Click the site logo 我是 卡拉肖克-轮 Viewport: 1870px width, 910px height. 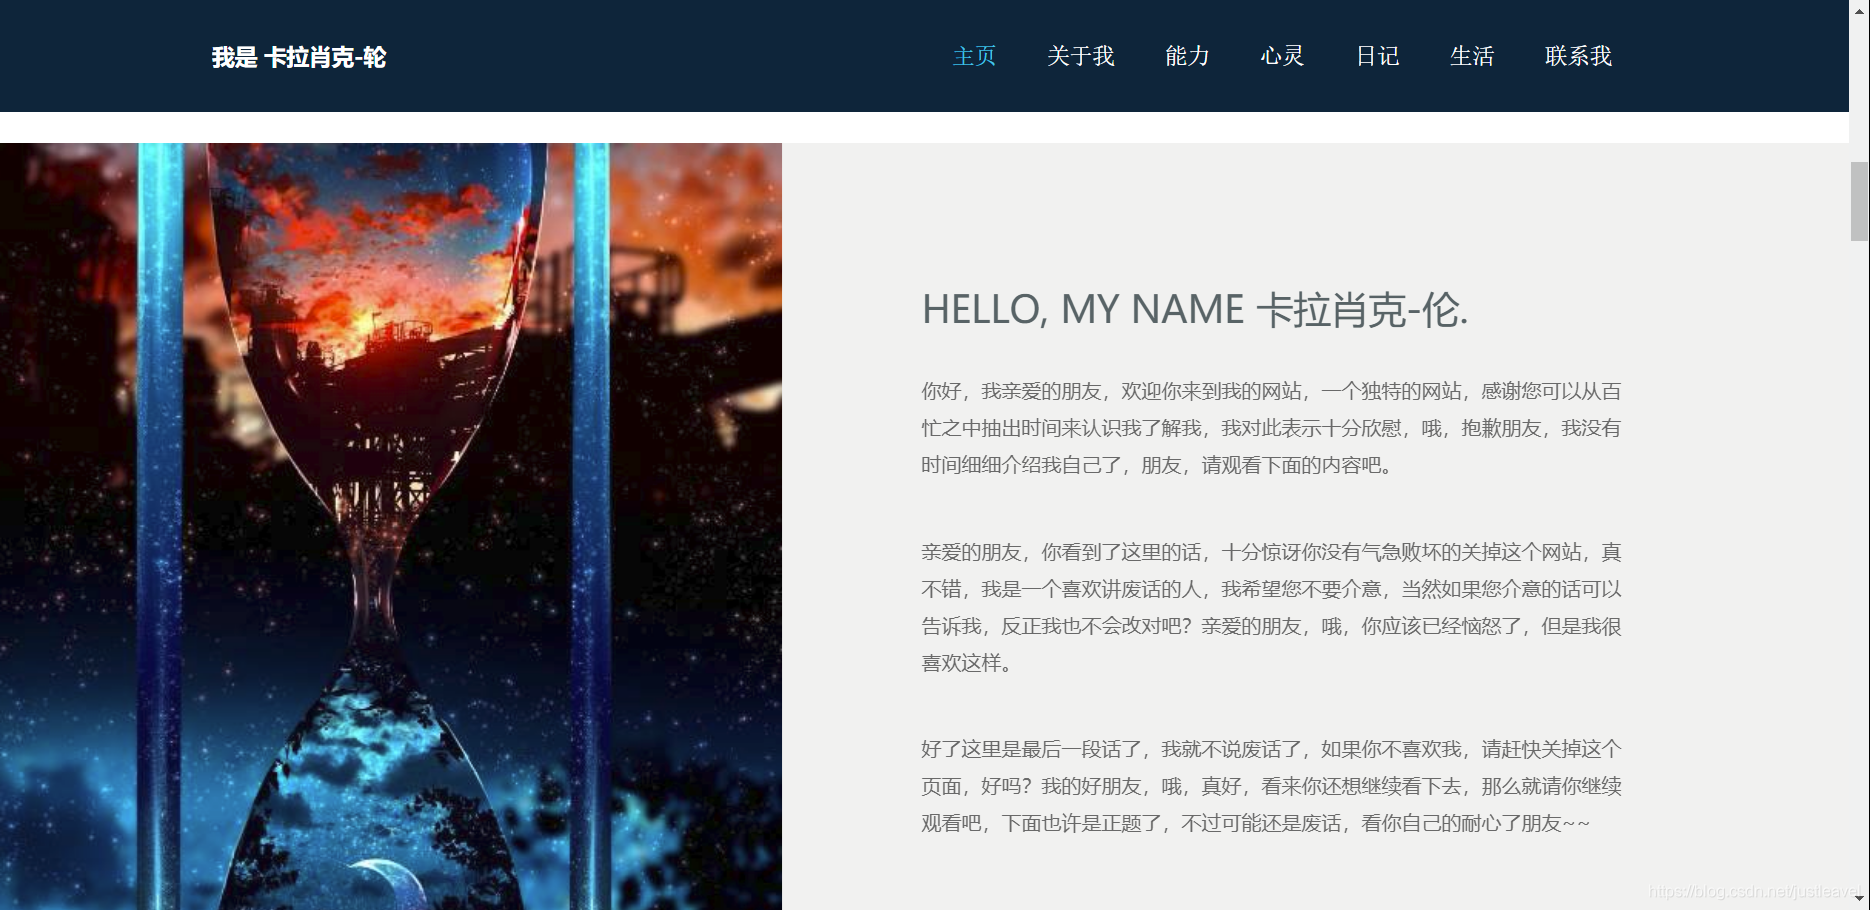pyautogui.click(x=299, y=57)
